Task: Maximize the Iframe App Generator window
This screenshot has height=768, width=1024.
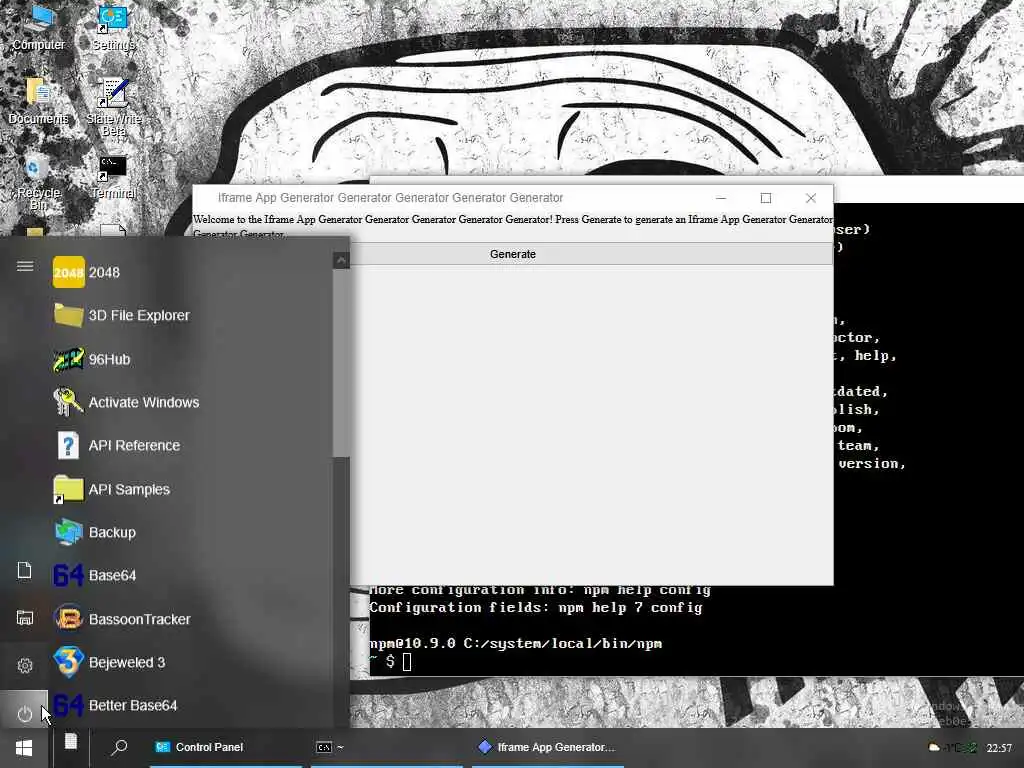Action: [x=766, y=198]
